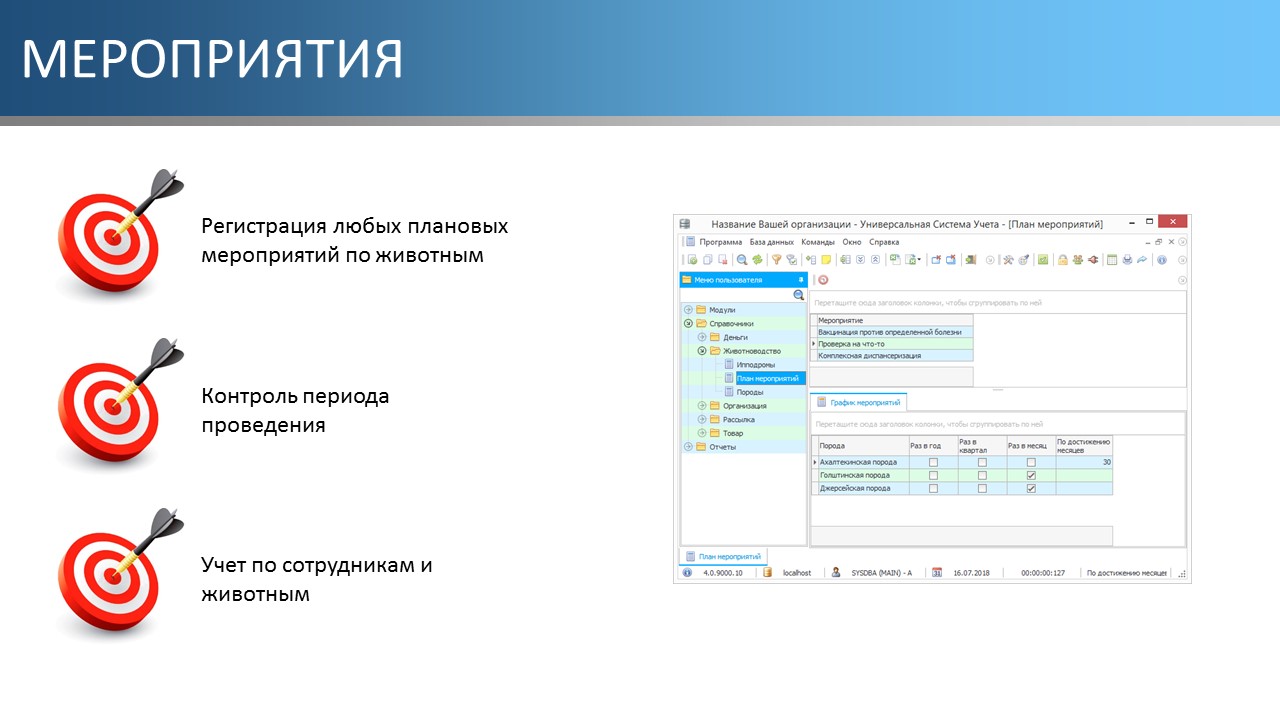The width and height of the screenshot is (1280, 720).
Task: Collapse the Справочники tree node
Action: pos(688,324)
